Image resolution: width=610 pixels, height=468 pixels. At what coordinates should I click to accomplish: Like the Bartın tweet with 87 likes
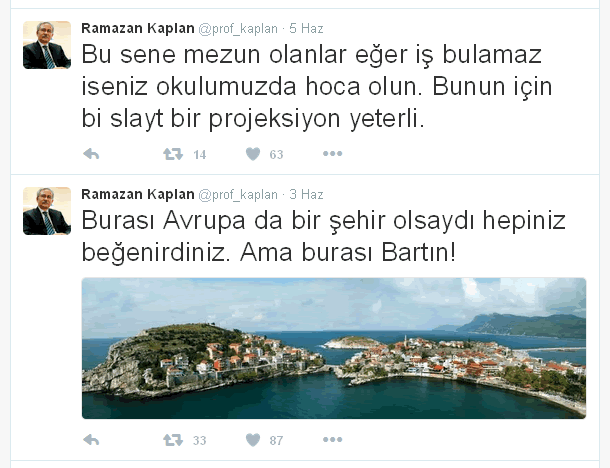tap(253, 440)
